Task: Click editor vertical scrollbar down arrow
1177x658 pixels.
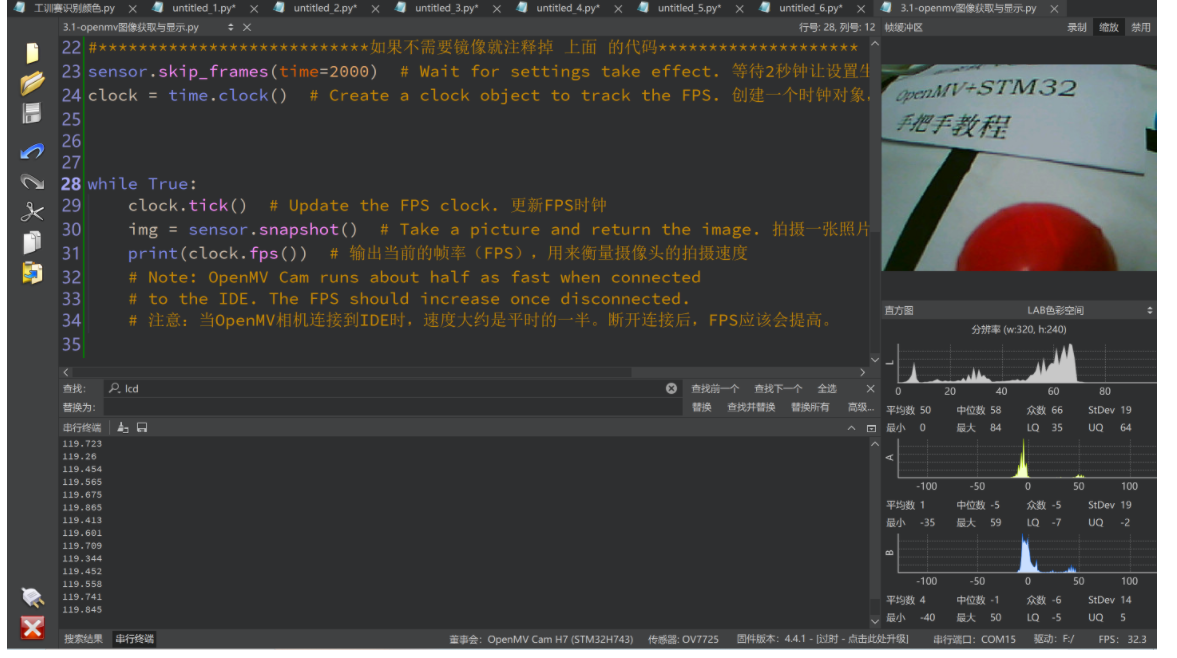Action: point(874,359)
